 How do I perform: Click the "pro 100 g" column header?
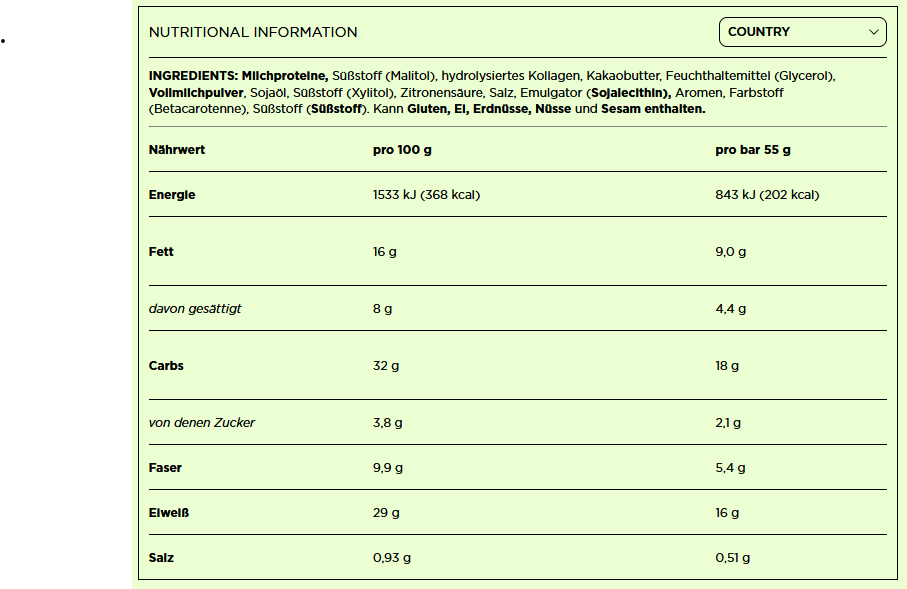(x=402, y=150)
